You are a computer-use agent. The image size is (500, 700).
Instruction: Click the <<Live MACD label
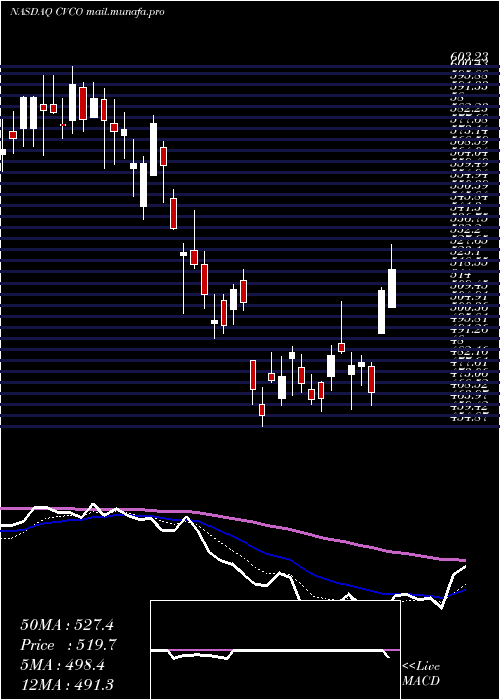tap(421, 674)
